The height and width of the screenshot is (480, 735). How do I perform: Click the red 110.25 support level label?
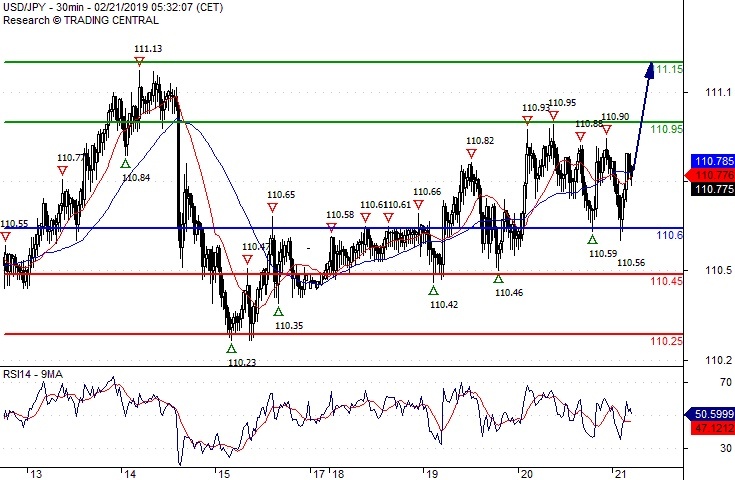(667, 341)
